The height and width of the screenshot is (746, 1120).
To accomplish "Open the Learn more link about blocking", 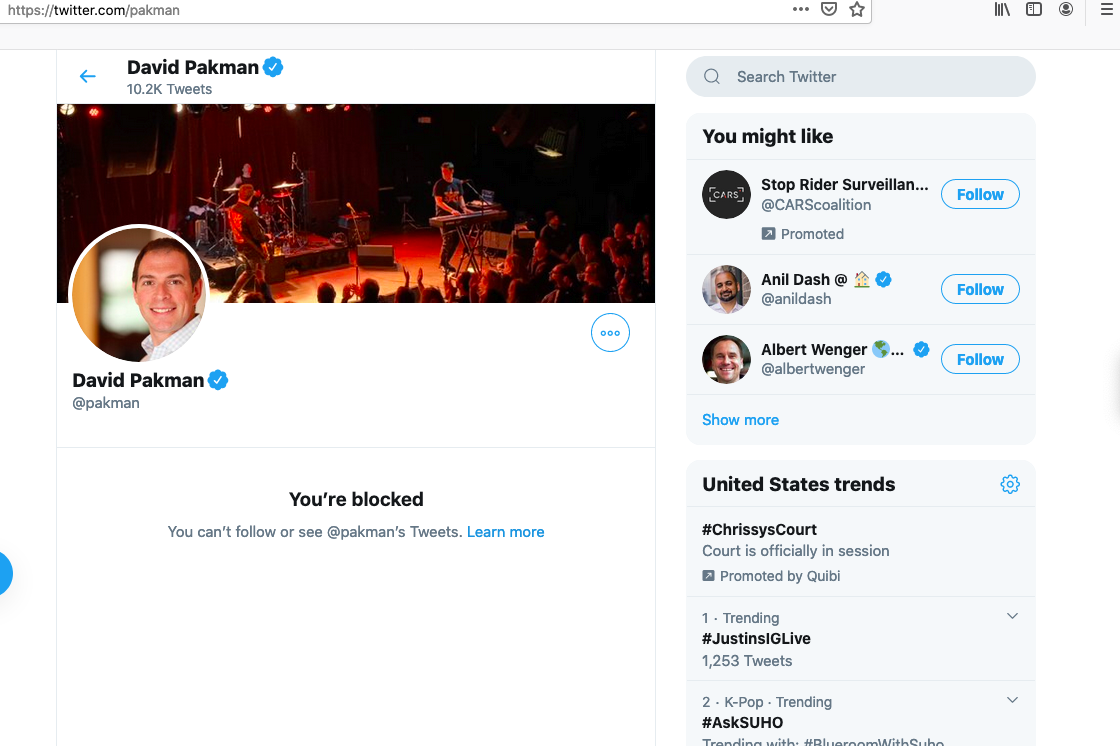I will [x=506, y=532].
